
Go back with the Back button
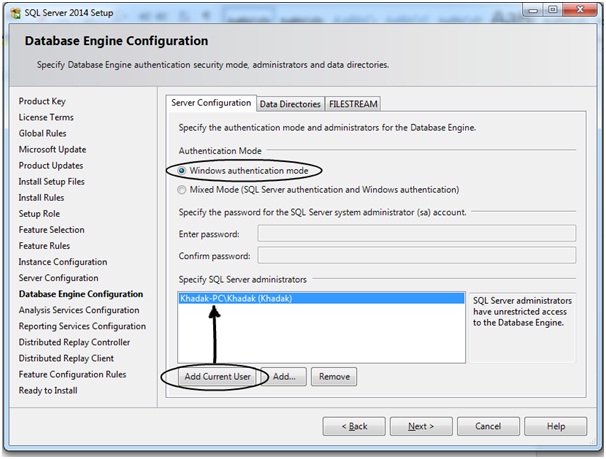[x=354, y=426]
